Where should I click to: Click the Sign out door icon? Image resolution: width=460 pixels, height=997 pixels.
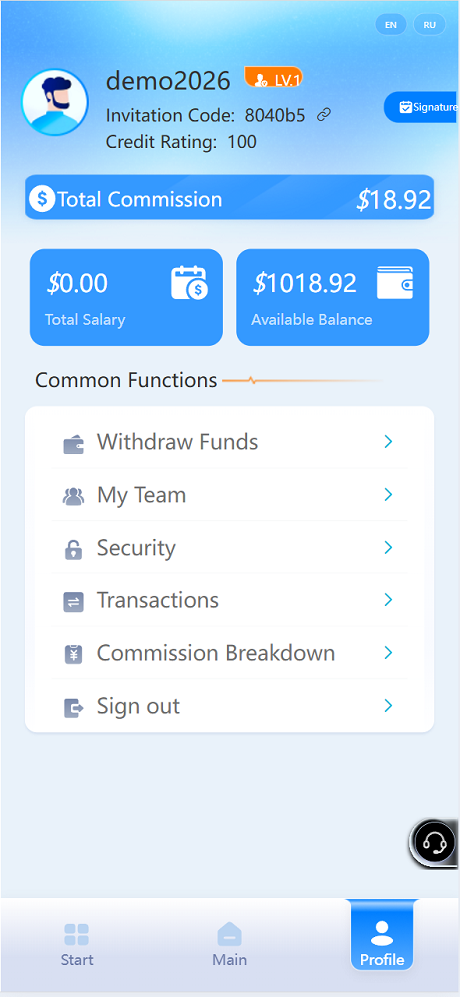[73, 707]
